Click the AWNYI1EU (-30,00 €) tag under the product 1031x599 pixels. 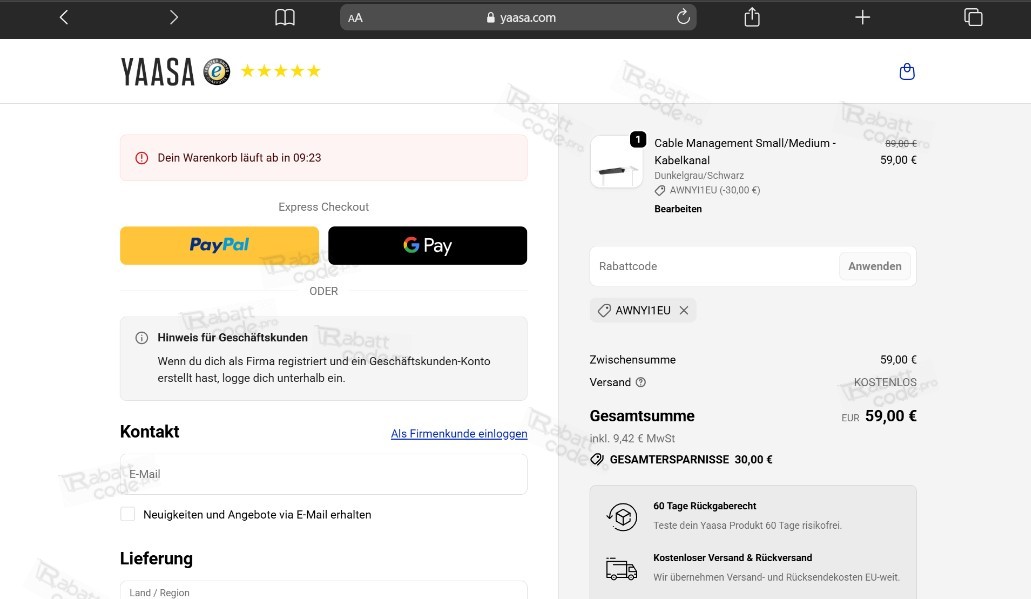(x=707, y=190)
